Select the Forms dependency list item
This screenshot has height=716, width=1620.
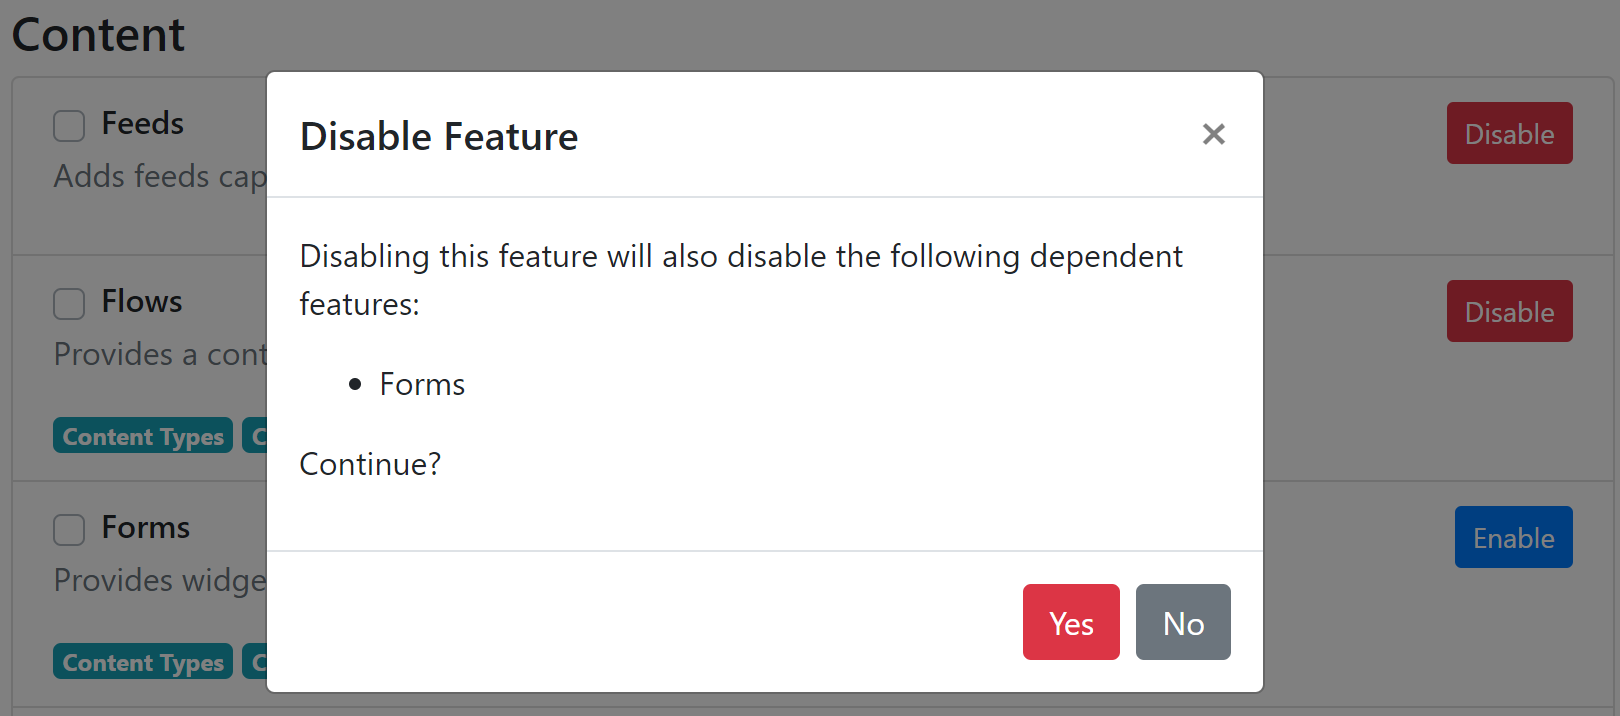(422, 384)
